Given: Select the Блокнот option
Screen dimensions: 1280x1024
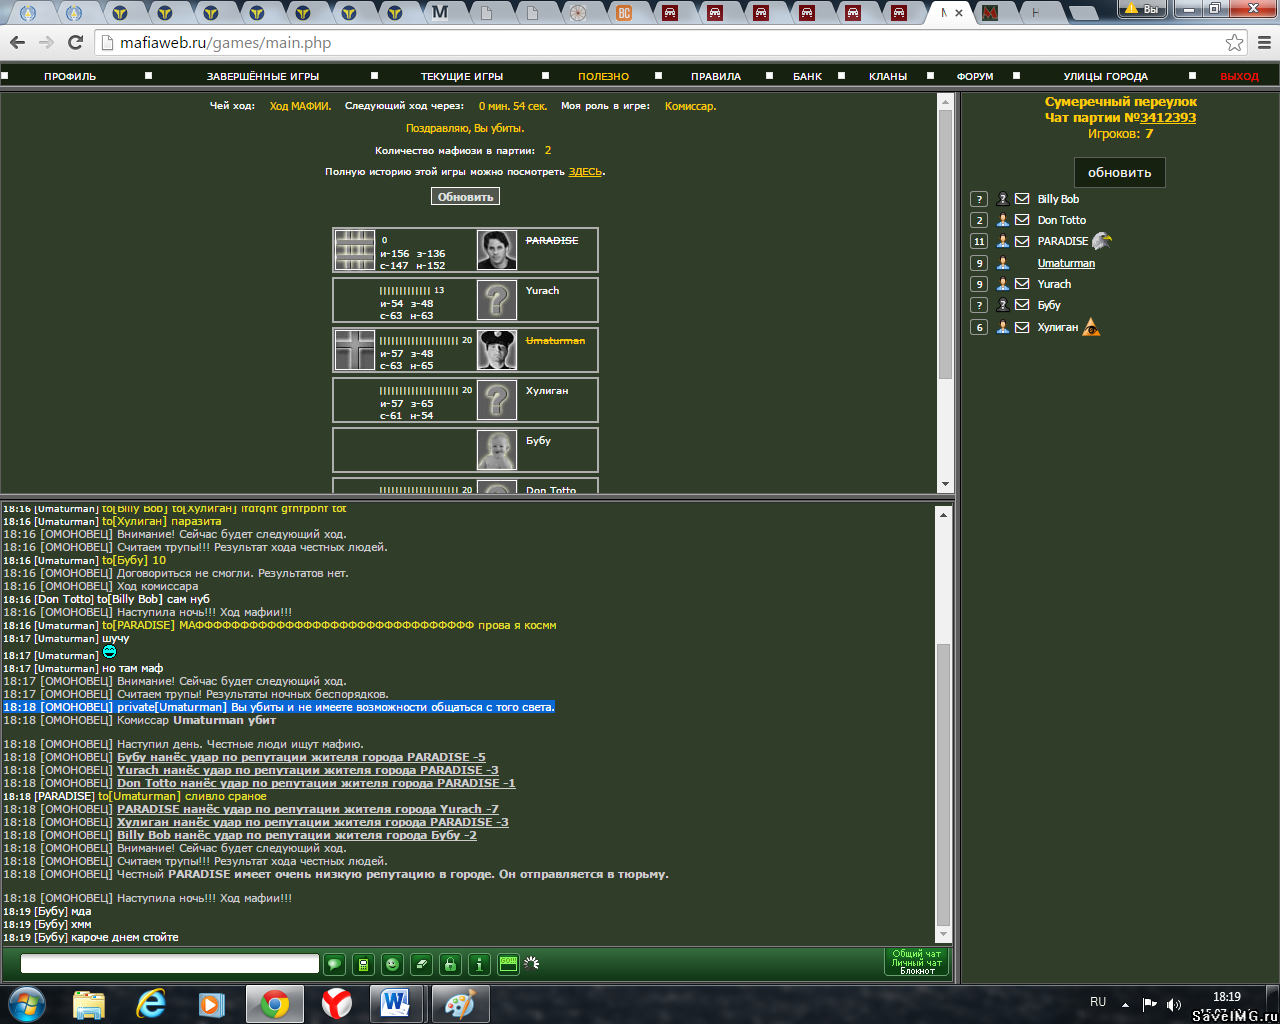Looking at the screenshot, I should tap(916, 971).
